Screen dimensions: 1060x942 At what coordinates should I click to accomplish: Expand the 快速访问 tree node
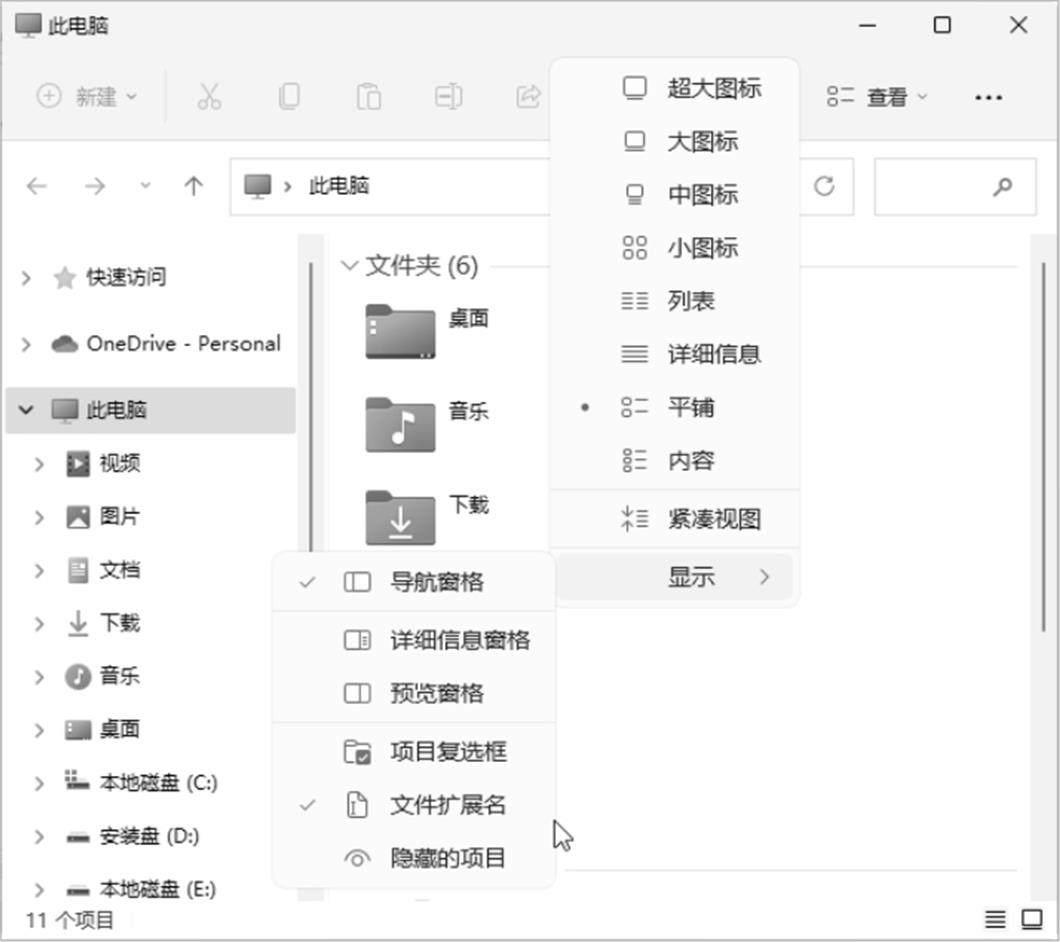[26, 278]
